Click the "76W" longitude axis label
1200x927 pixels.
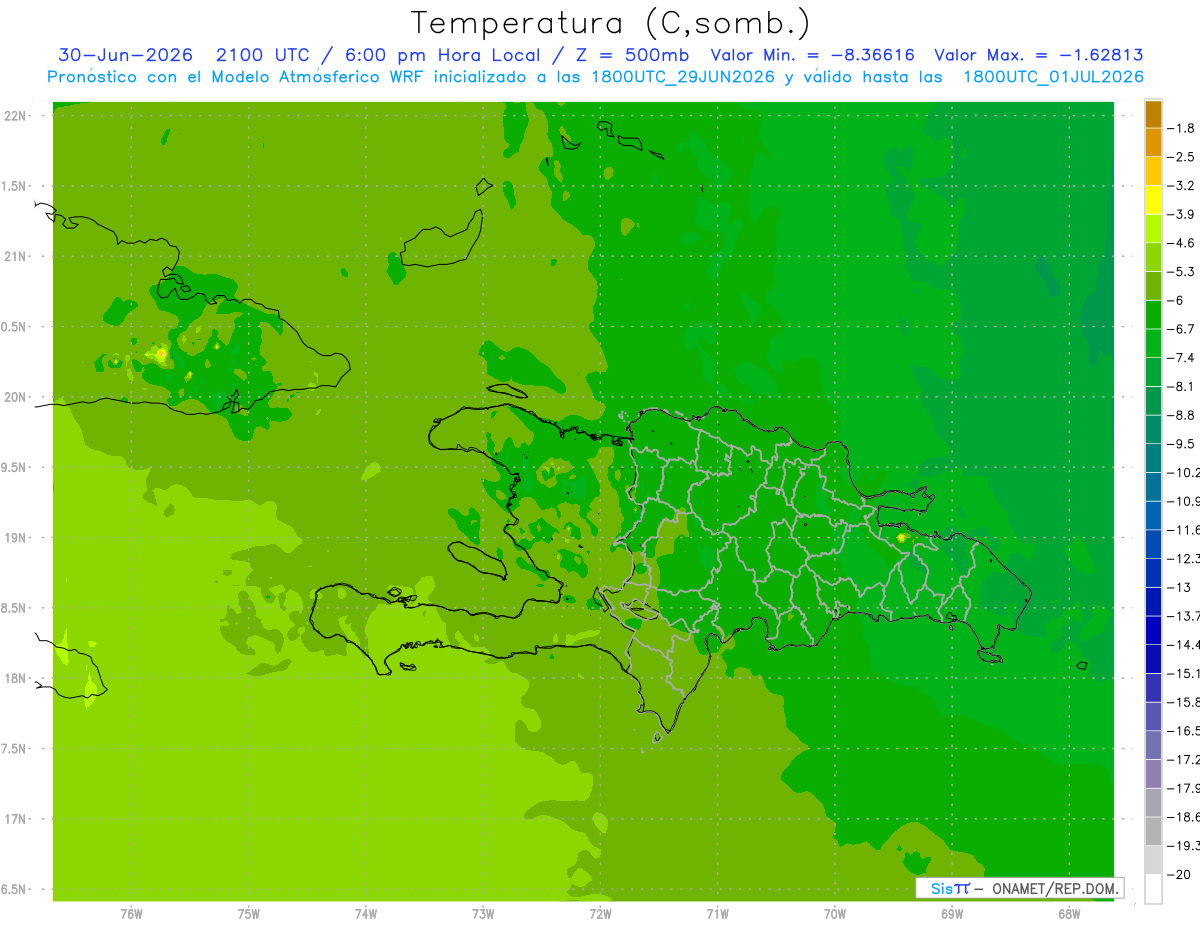point(131,913)
